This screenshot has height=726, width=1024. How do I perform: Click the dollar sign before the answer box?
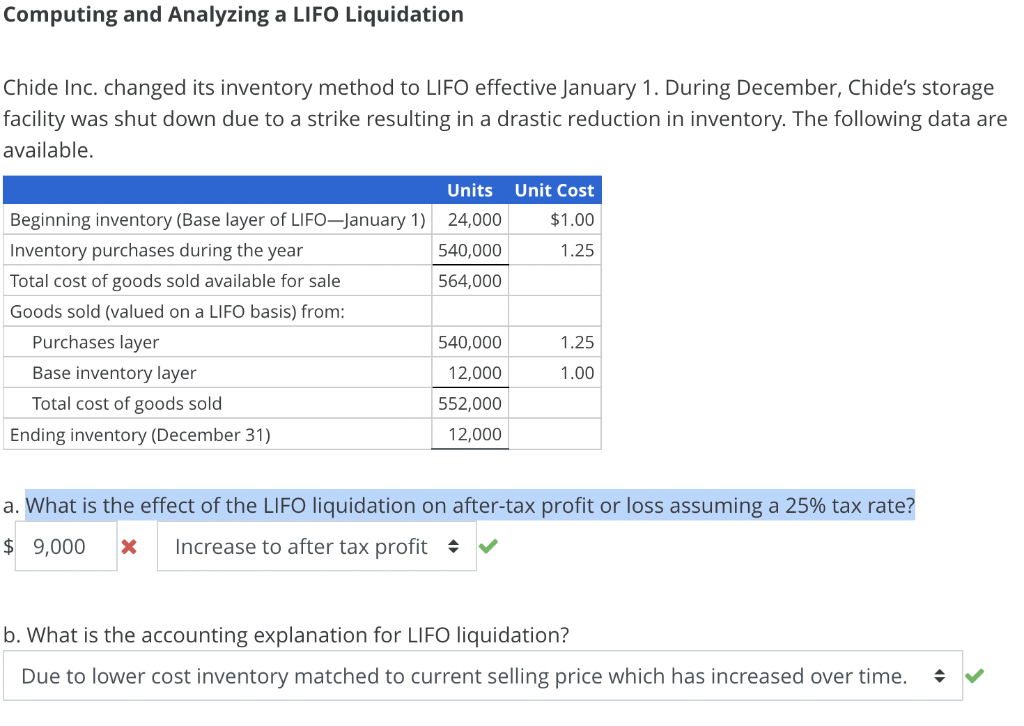7,546
